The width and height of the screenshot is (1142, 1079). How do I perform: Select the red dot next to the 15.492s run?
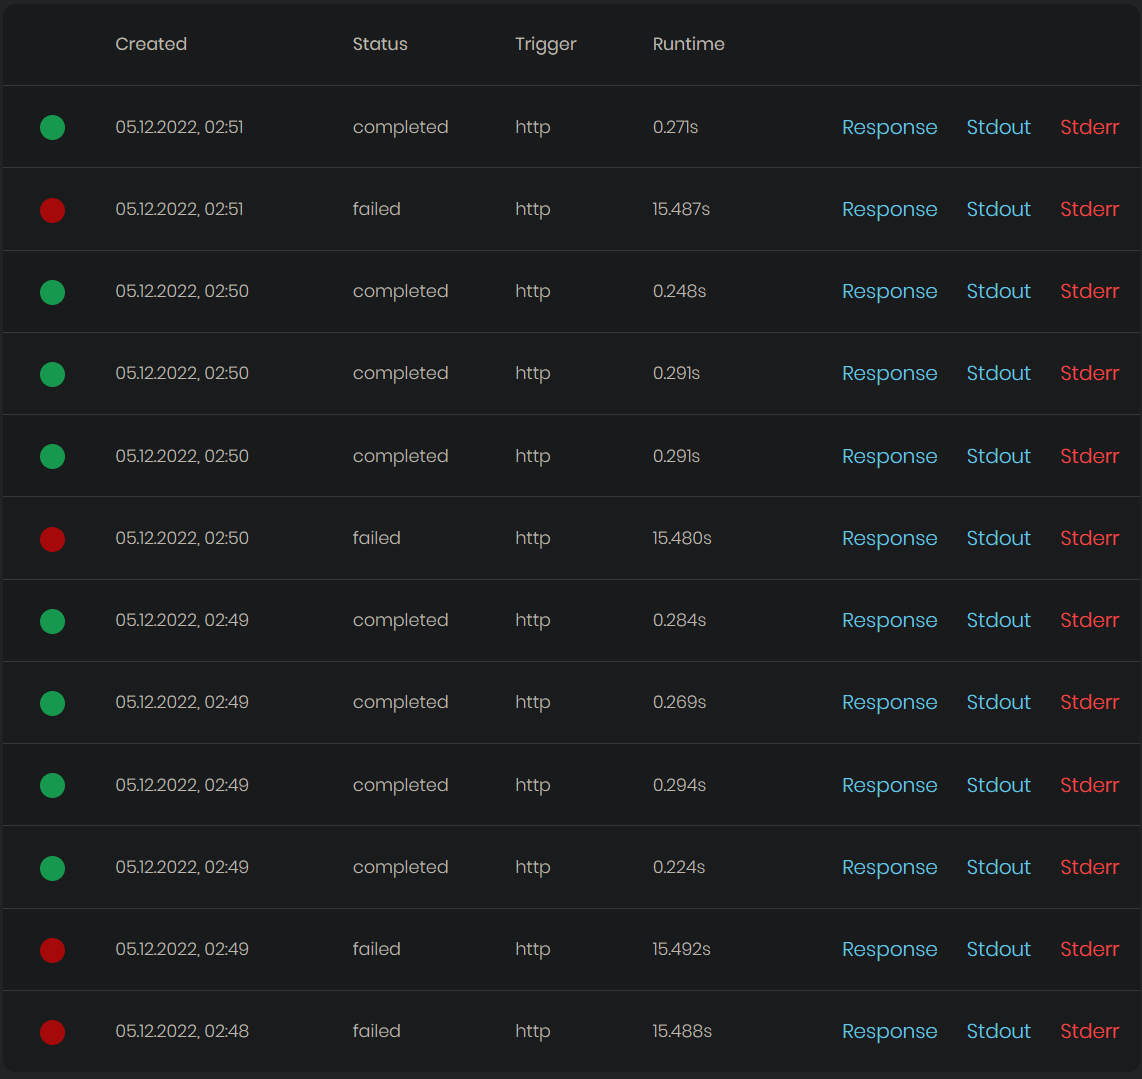[52, 950]
